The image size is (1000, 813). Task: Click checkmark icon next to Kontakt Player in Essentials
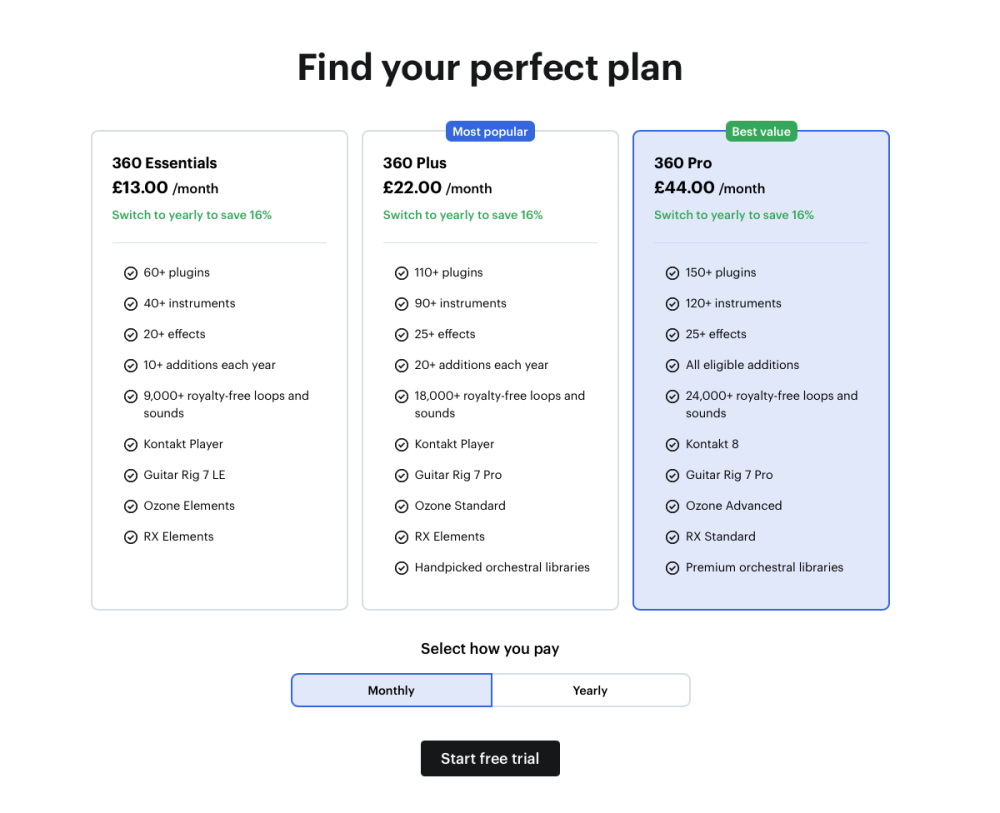tap(130, 445)
